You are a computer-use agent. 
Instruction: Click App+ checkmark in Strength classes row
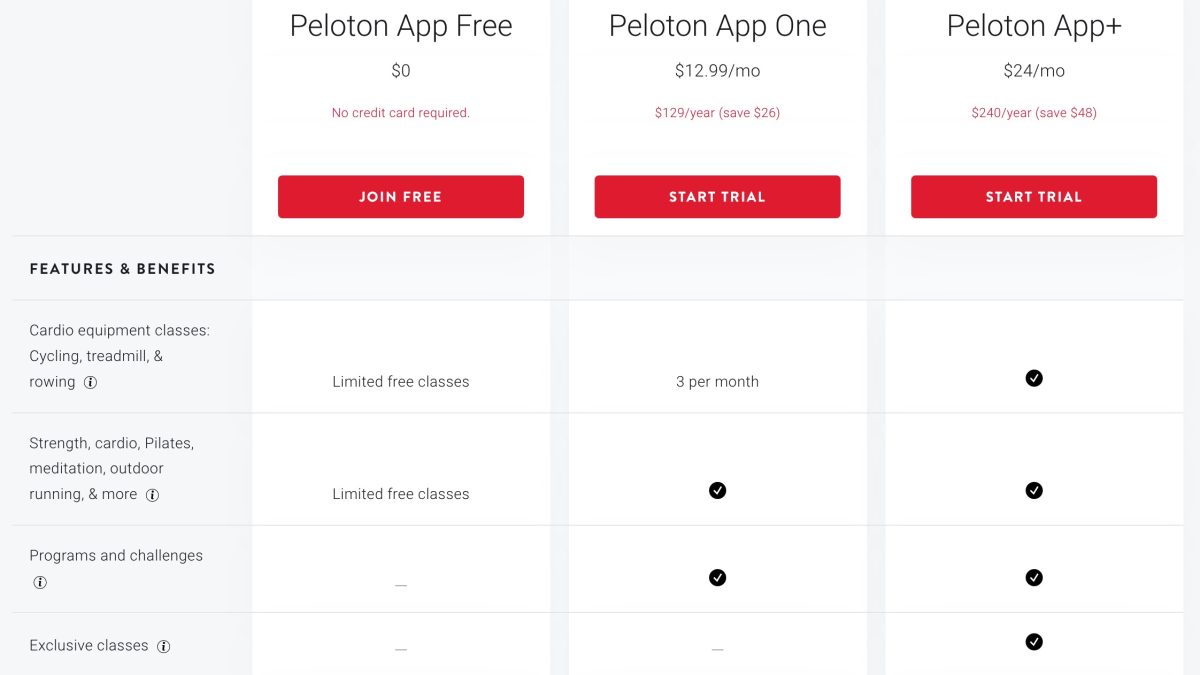pyautogui.click(x=1034, y=490)
